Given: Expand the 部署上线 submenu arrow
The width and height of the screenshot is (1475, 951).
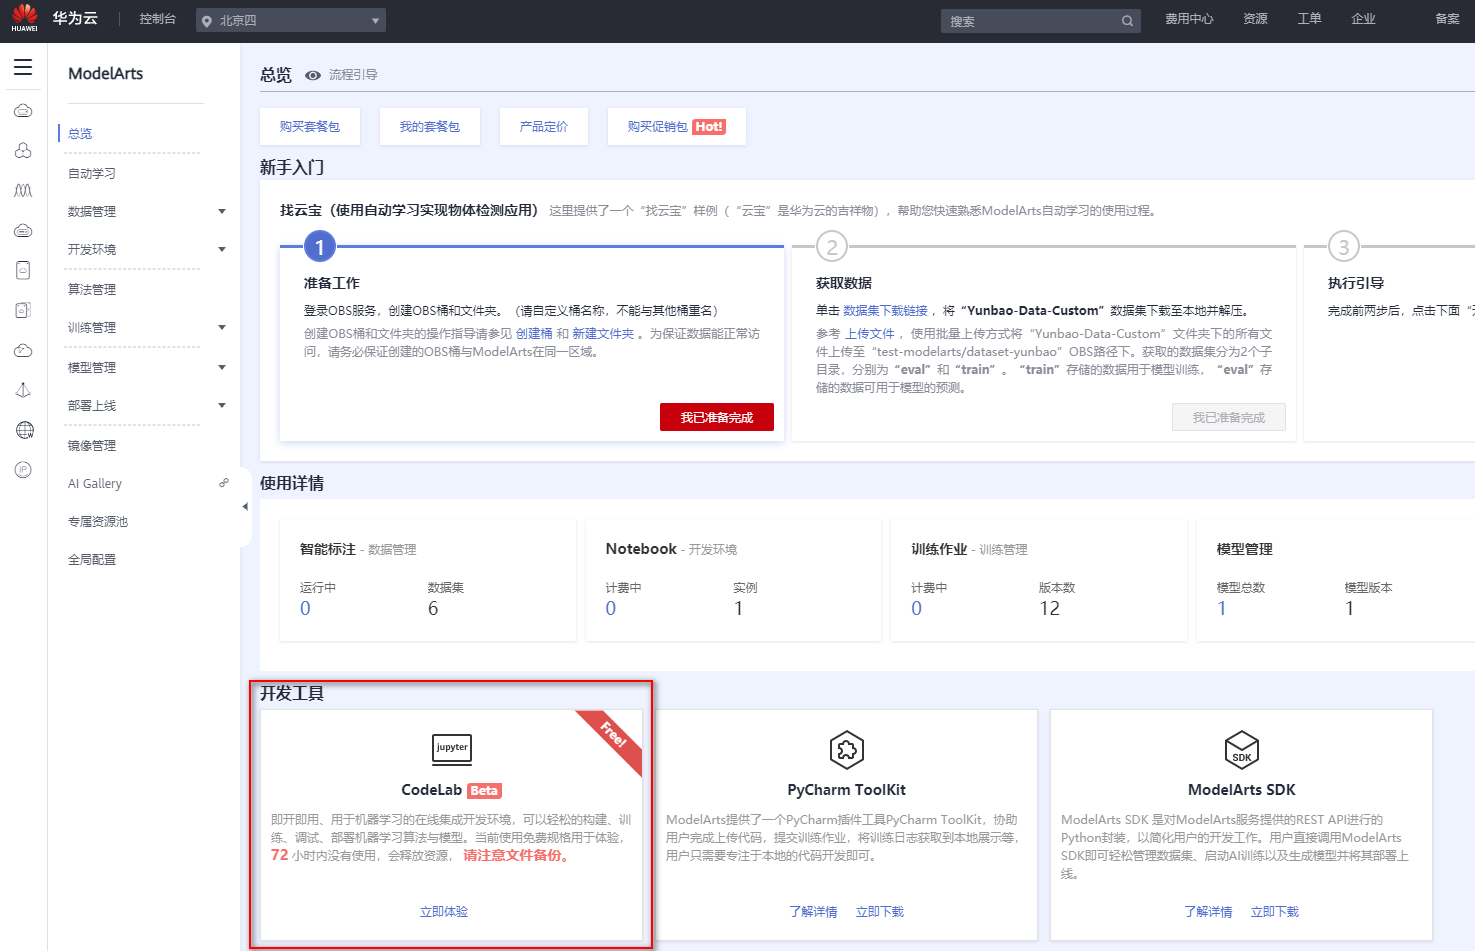Looking at the screenshot, I should tap(222, 405).
